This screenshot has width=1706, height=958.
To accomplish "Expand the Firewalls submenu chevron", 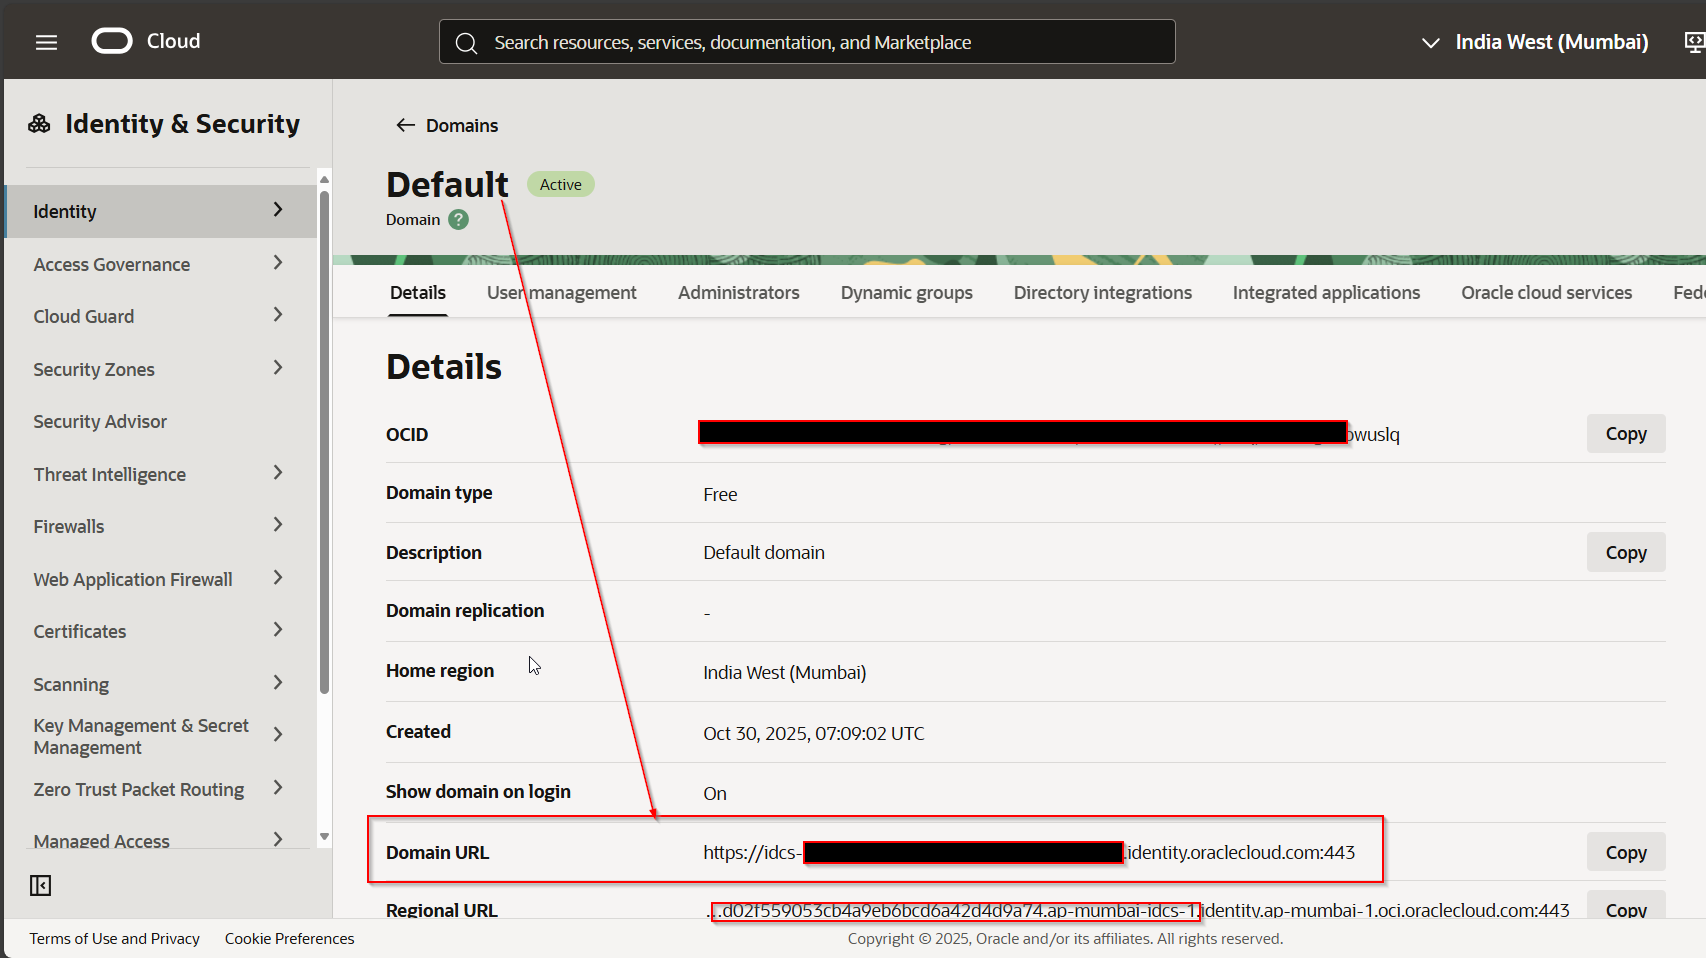I will (278, 525).
